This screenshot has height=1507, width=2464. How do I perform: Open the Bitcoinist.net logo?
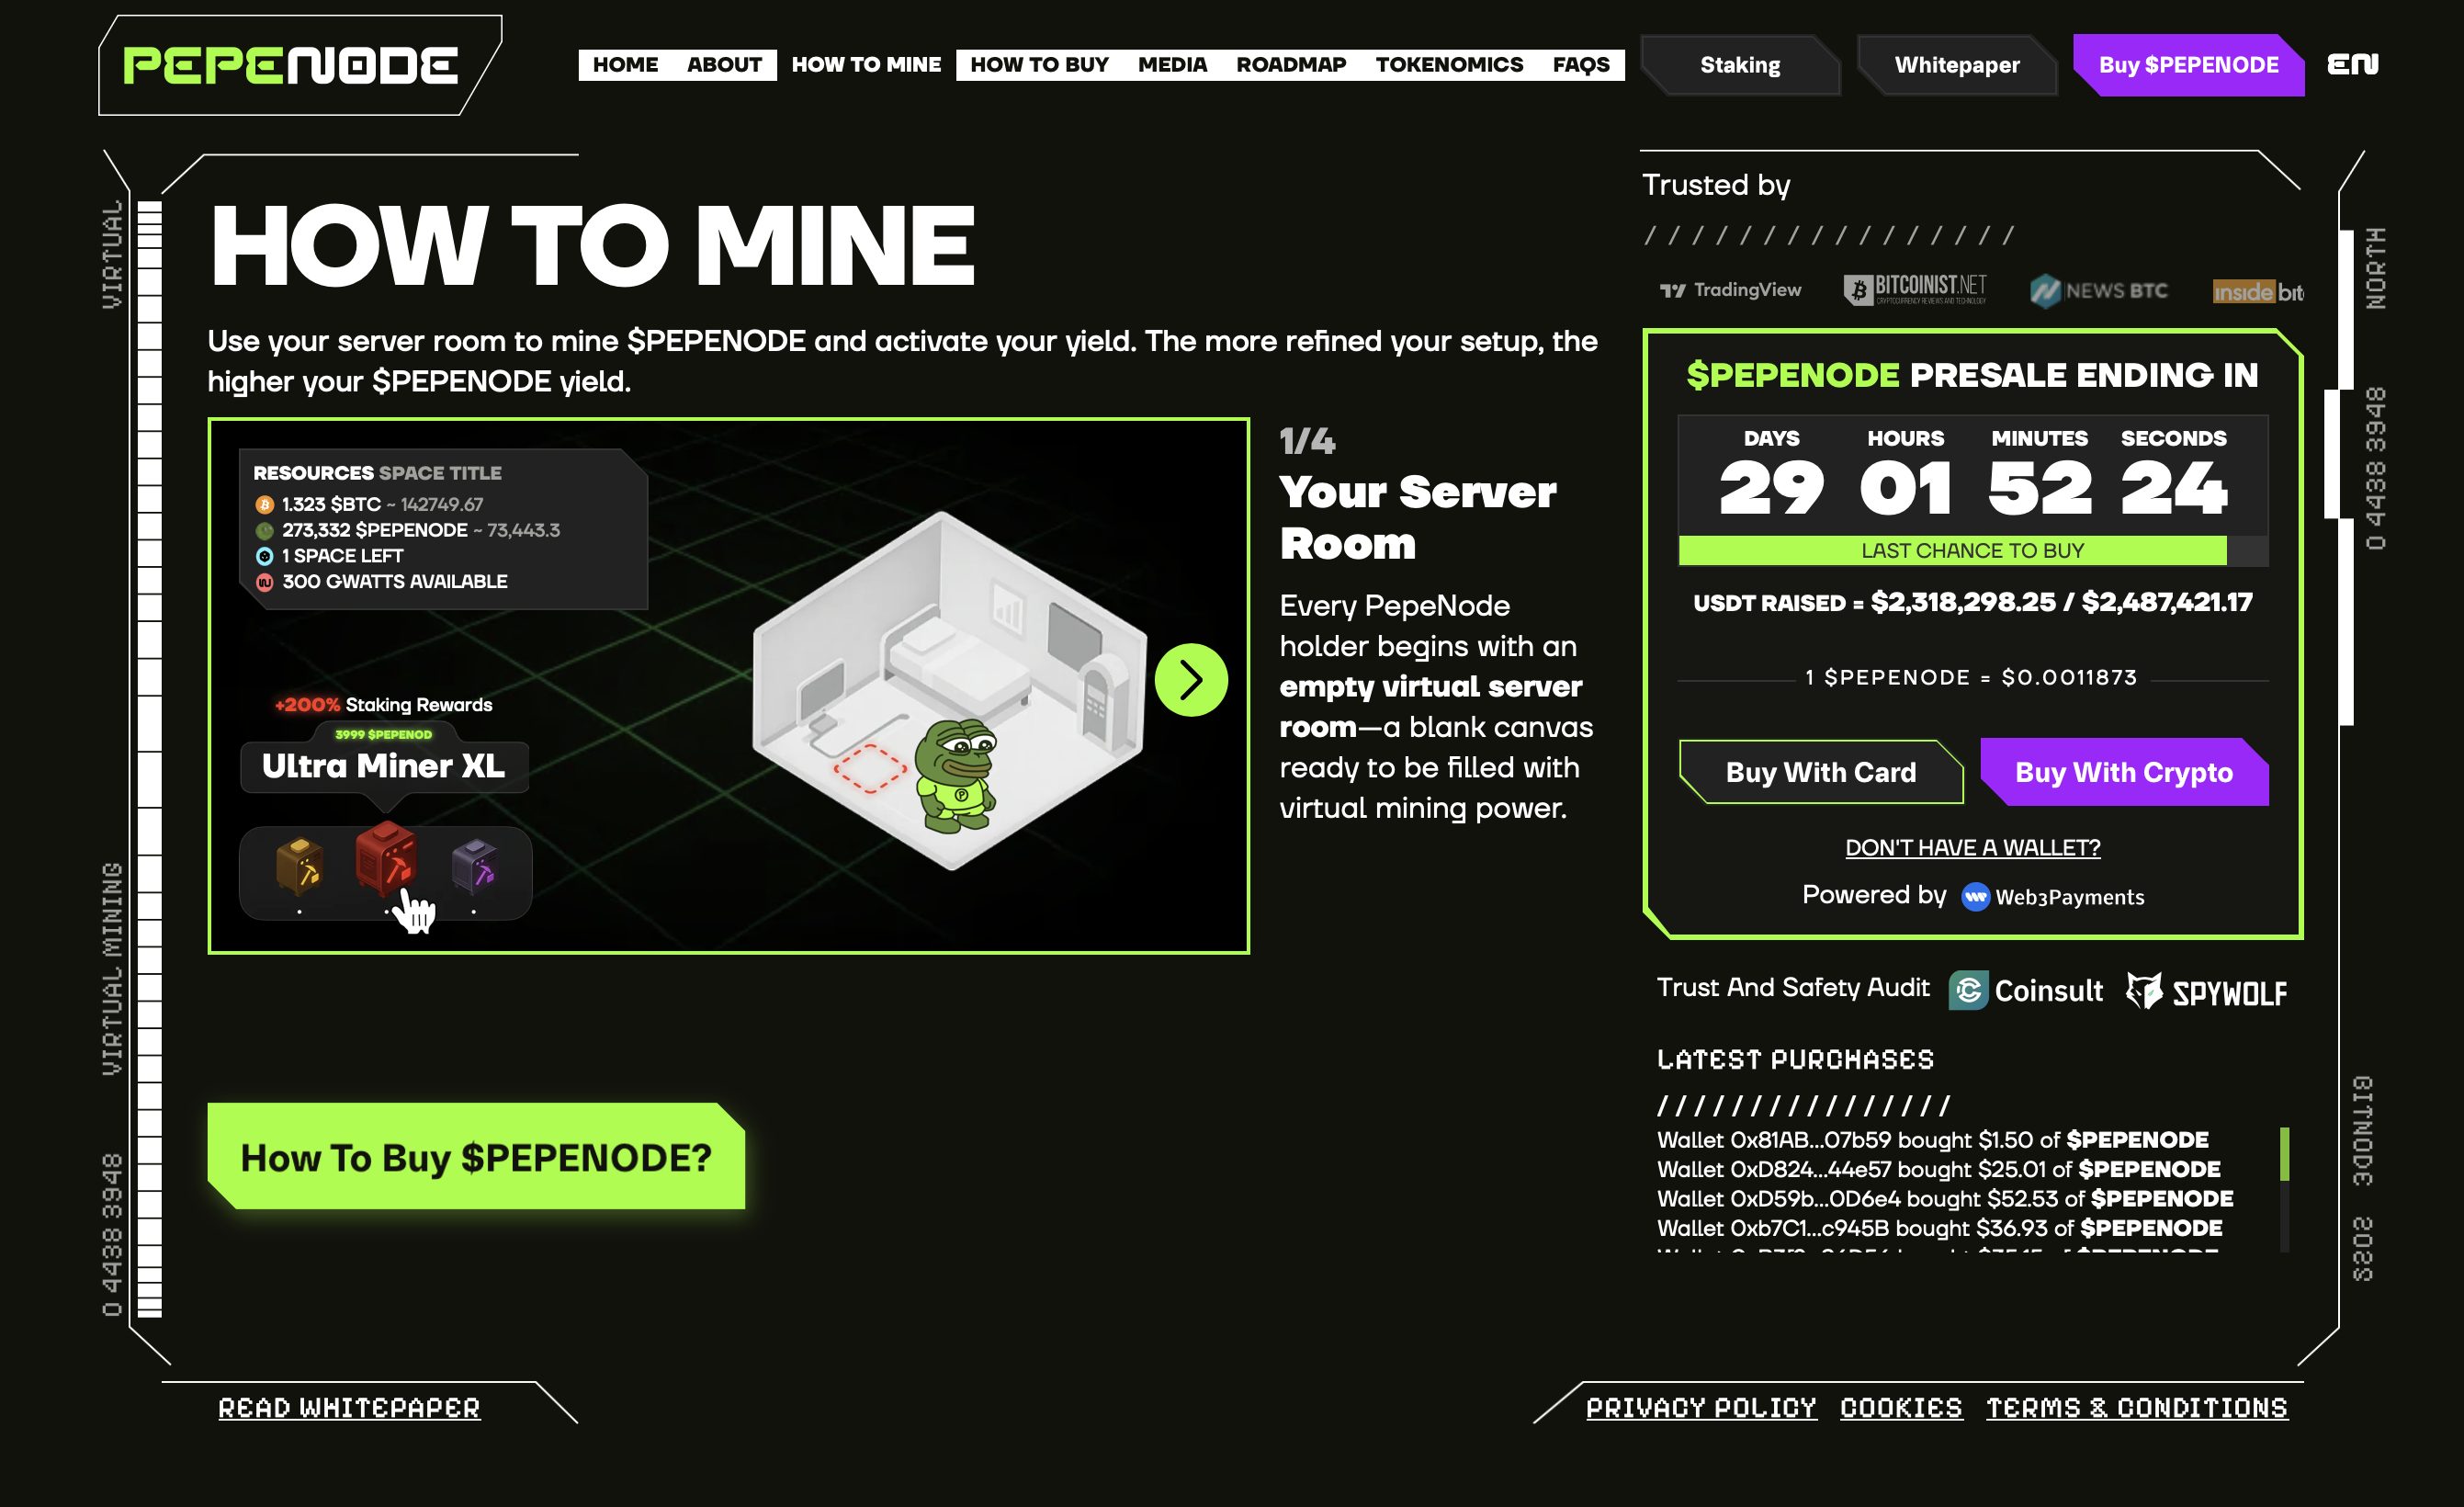coord(1915,289)
